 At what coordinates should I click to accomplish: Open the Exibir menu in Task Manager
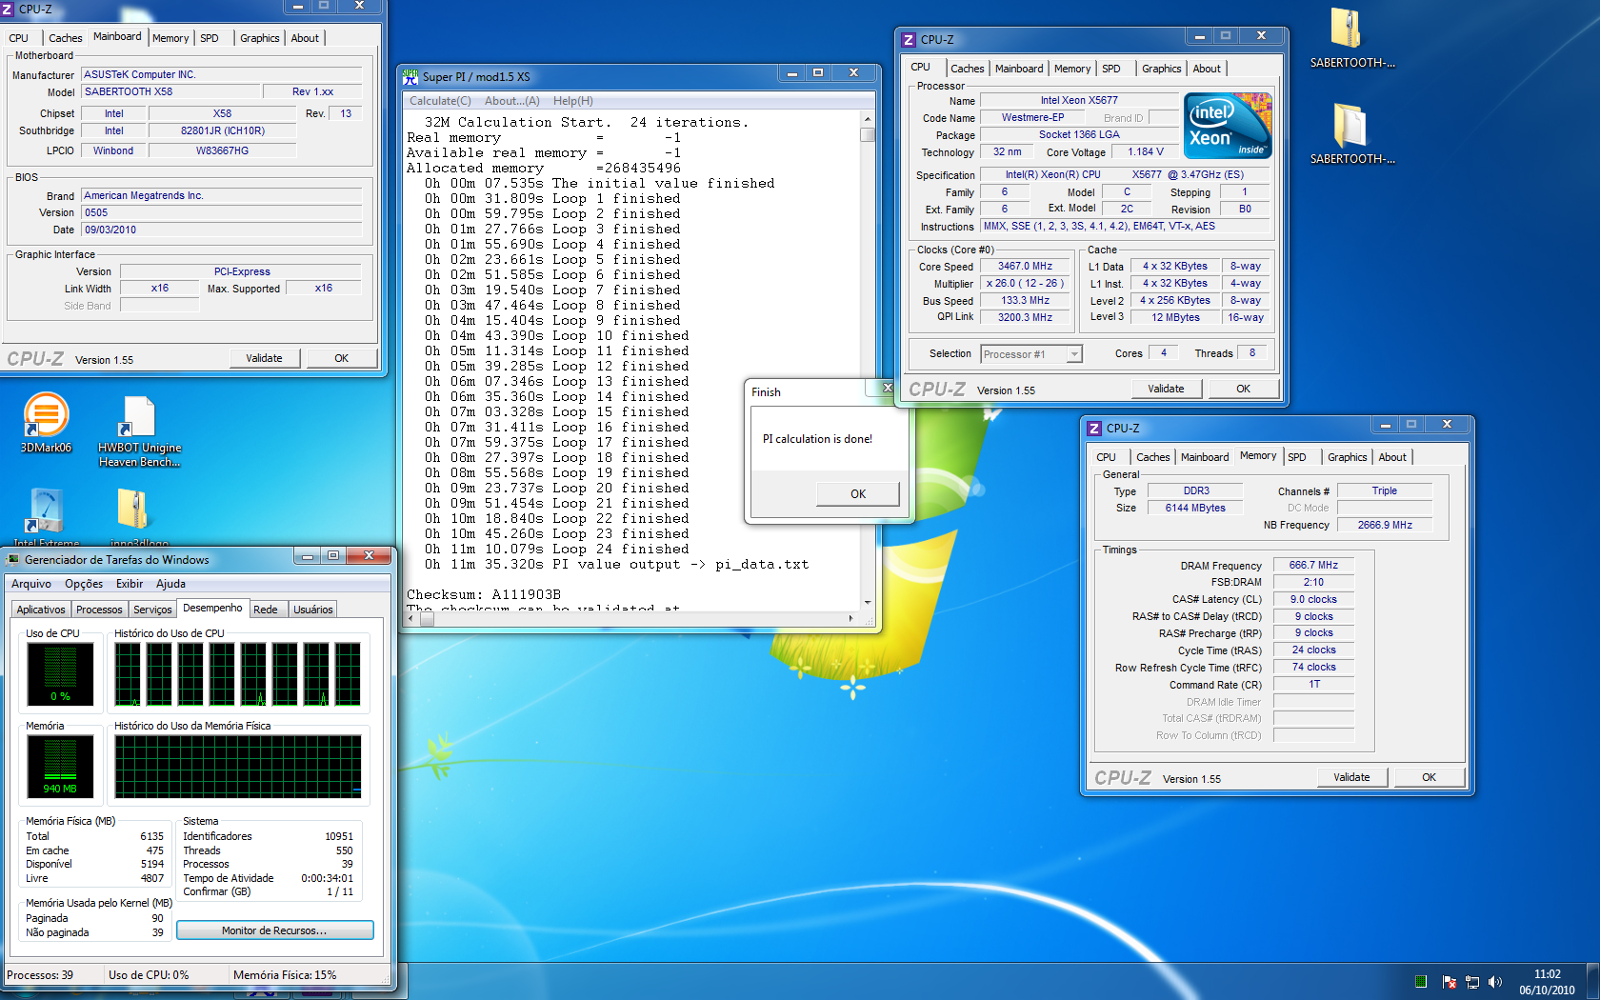129,584
